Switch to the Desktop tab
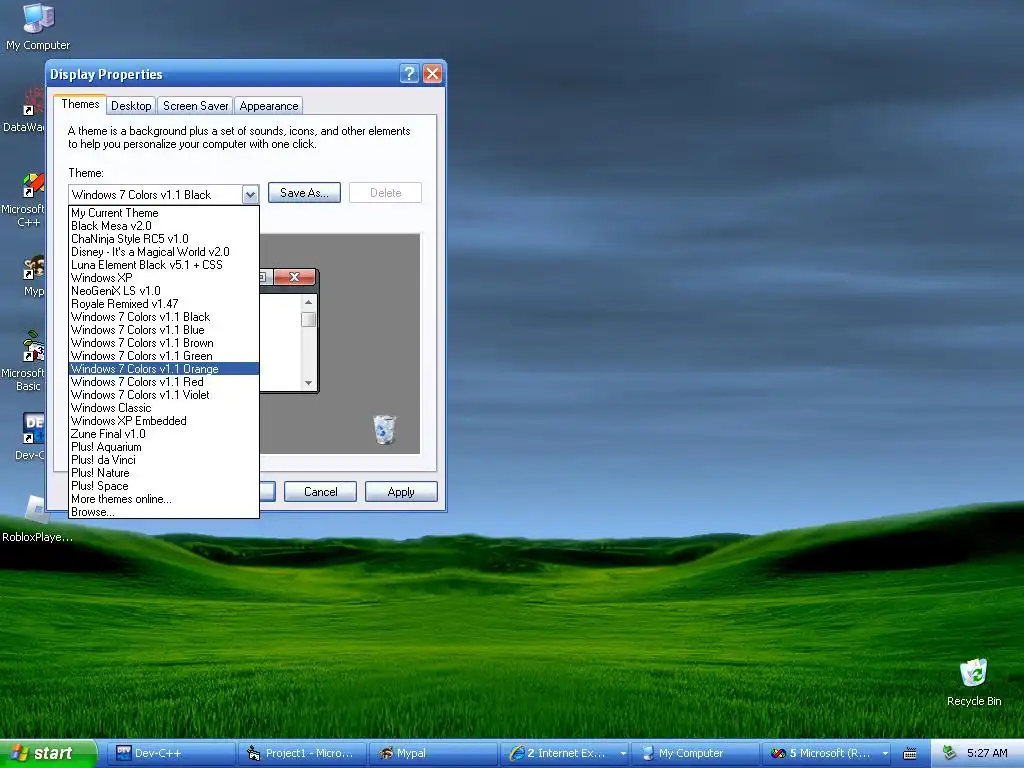The height and width of the screenshot is (768, 1024). pos(131,106)
